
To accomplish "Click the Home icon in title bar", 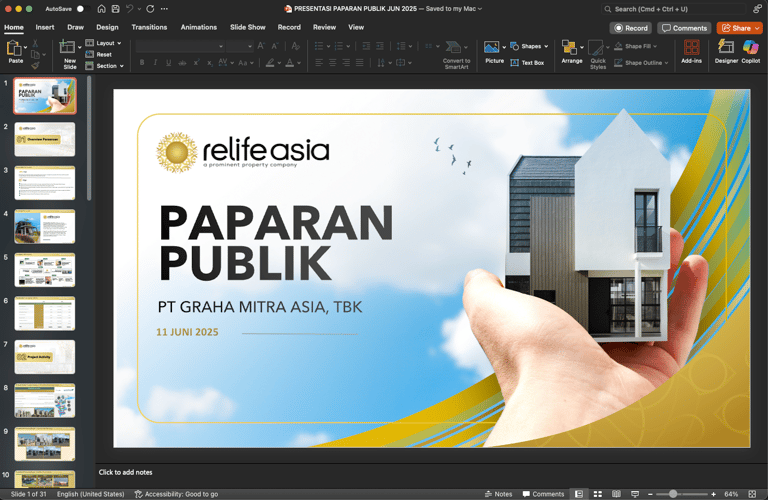I will point(101,9).
